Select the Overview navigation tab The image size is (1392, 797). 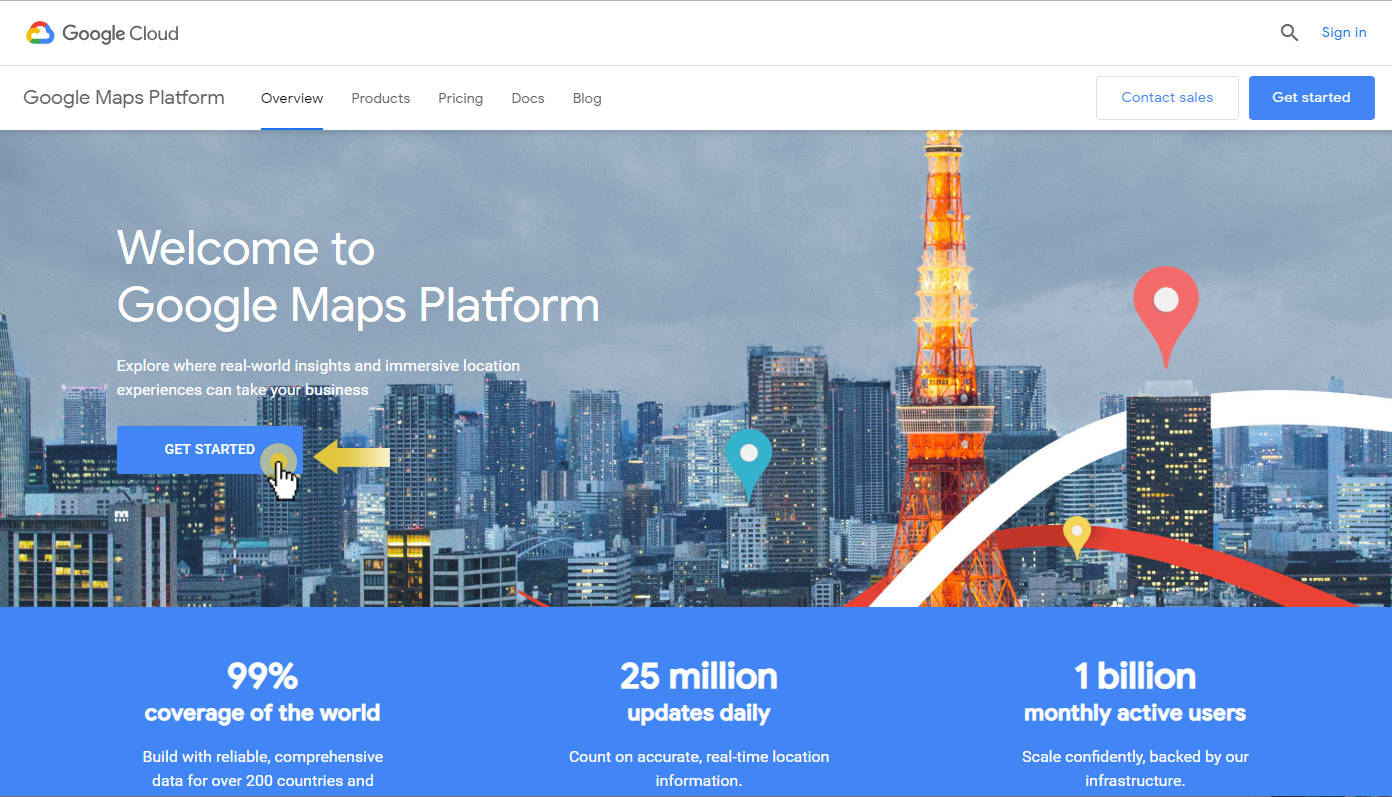[291, 97]
